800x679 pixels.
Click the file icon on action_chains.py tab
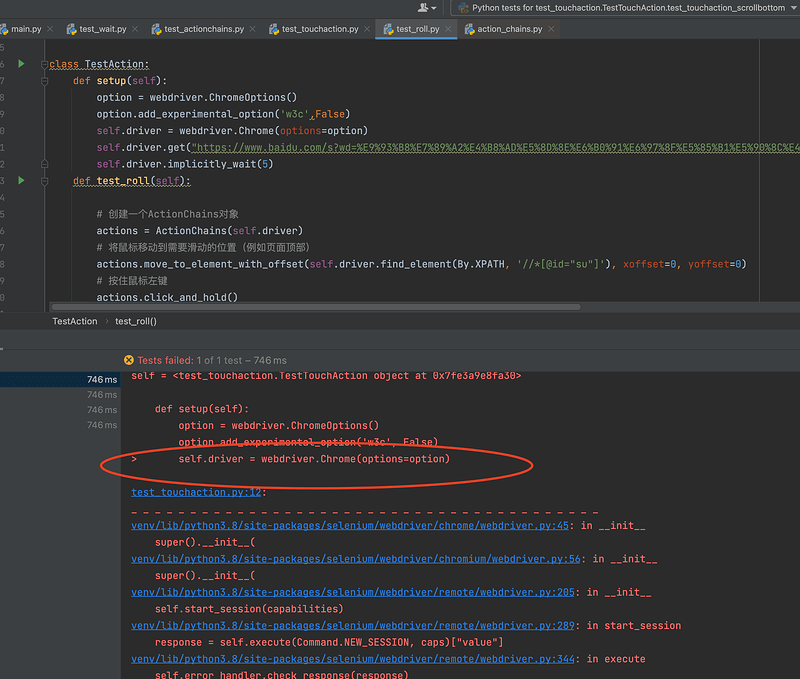[469, 29]
